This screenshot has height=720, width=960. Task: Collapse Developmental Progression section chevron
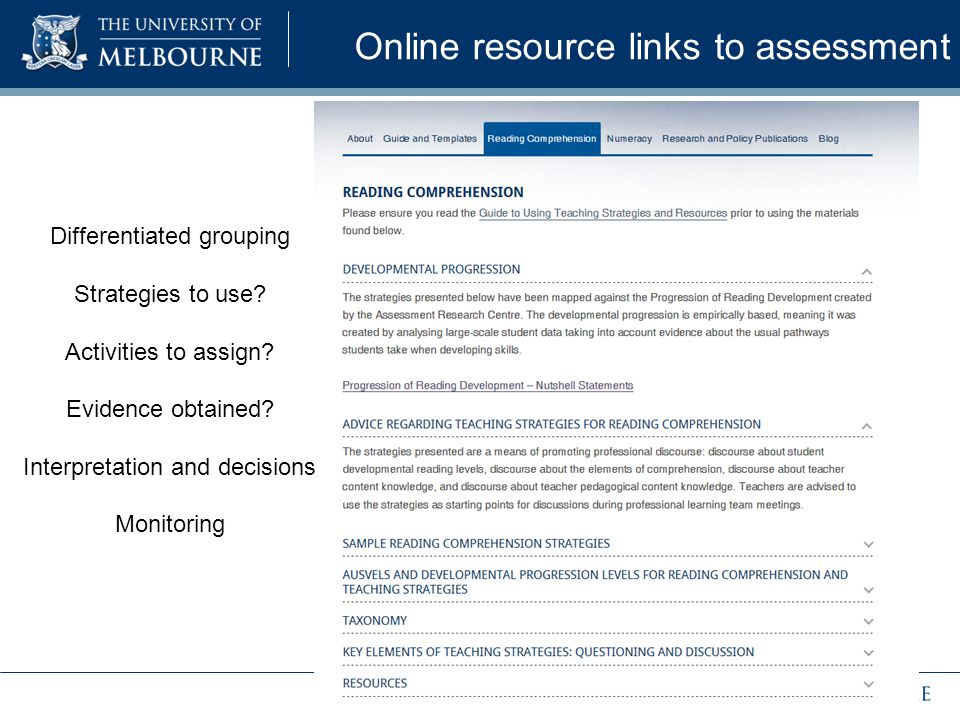pos(867,271)
